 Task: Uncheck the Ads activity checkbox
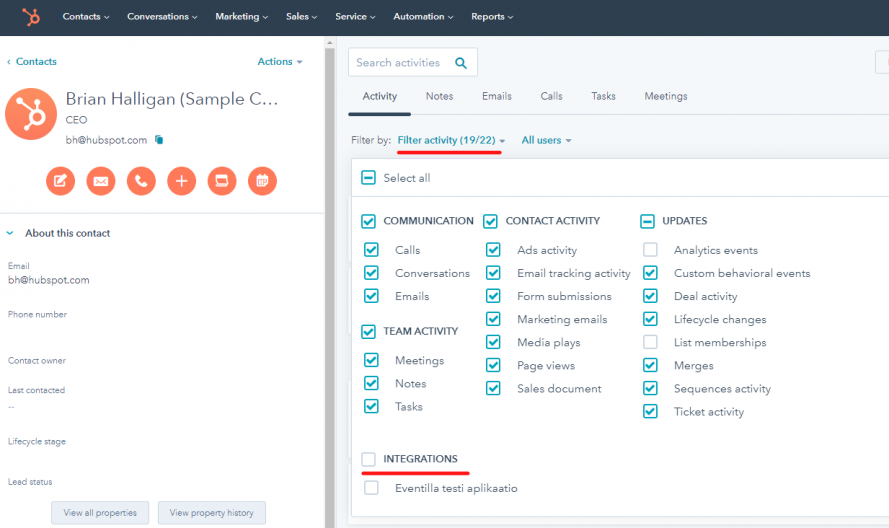(x=493, y=250)
